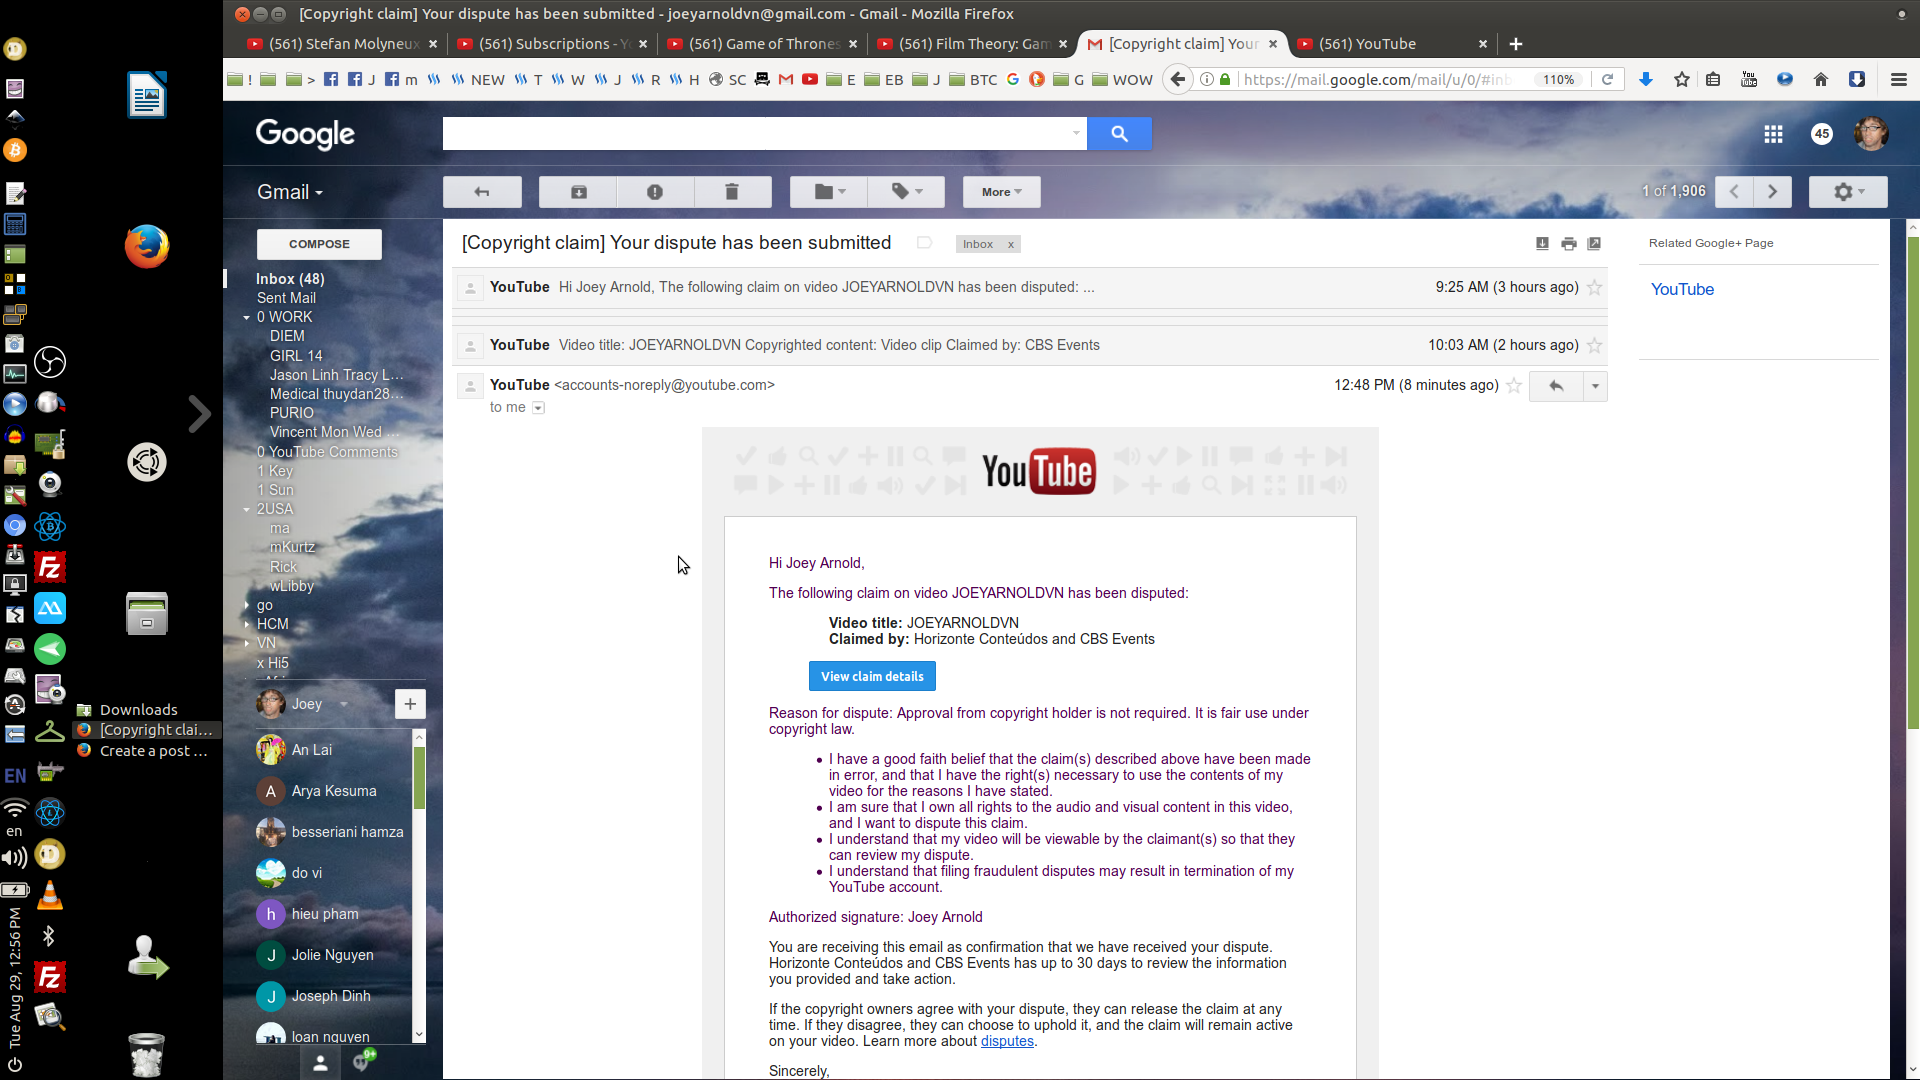This screenshot has height=1080, width=1920.
Task: Reload the page with refresh icon
Action: pyautogui.click(x=1607, y=79)
